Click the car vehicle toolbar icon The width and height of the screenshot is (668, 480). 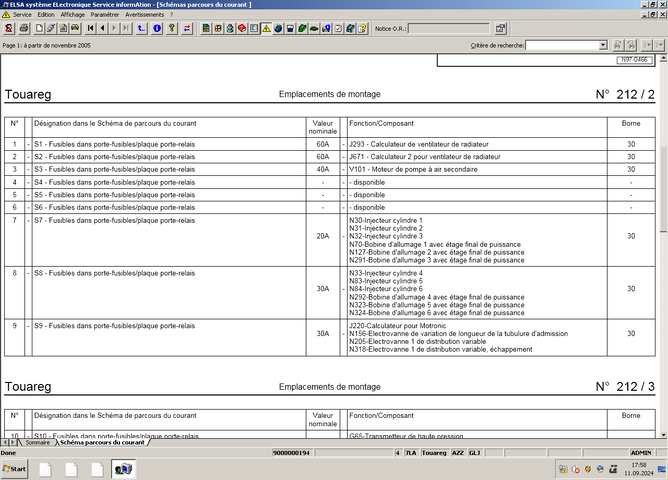[75, 29]
